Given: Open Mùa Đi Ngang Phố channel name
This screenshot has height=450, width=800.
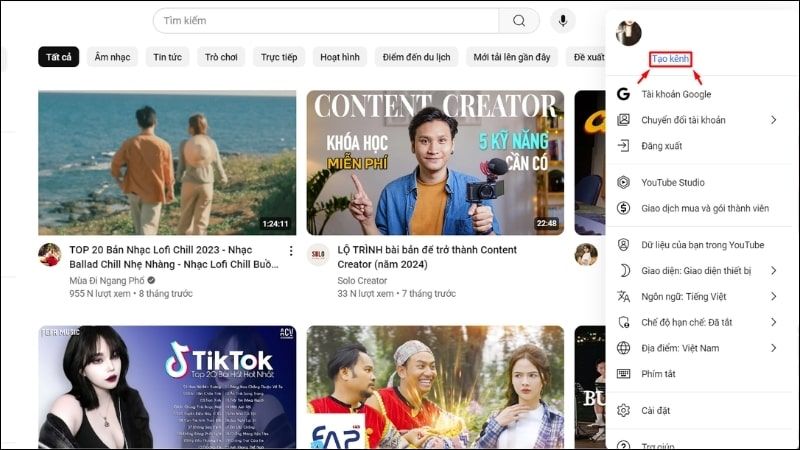Looking at the screenshot, I should pyautogui.click(x=107, y=281).
